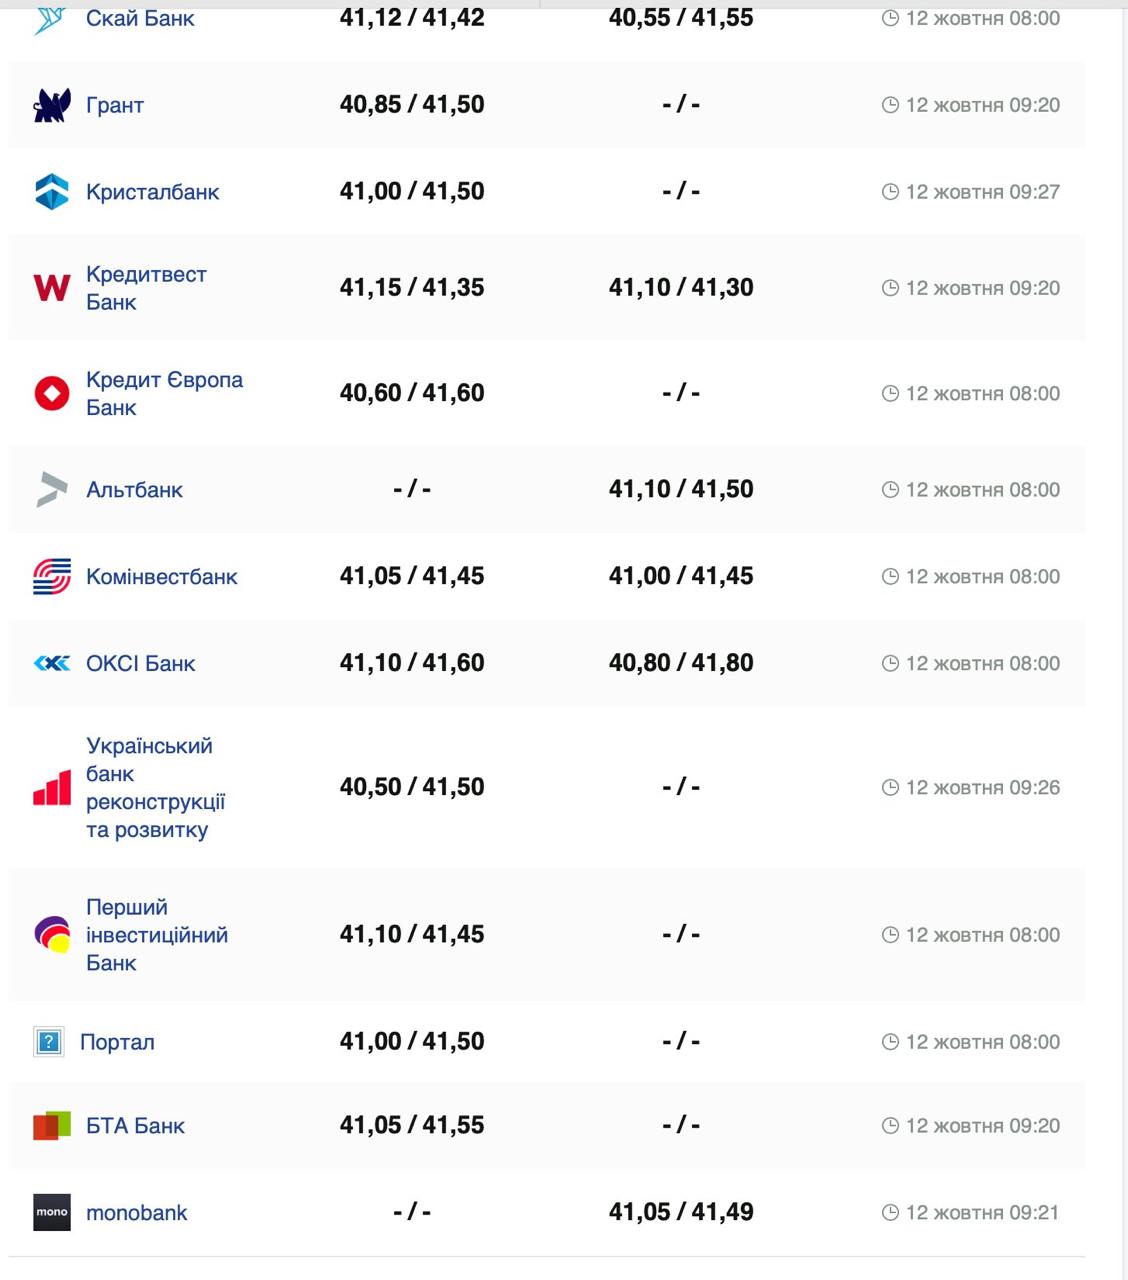Click the Комінвестбанк striped logo
Viewport: 1128px width, 1280px height.
click(x=52, y=577)
